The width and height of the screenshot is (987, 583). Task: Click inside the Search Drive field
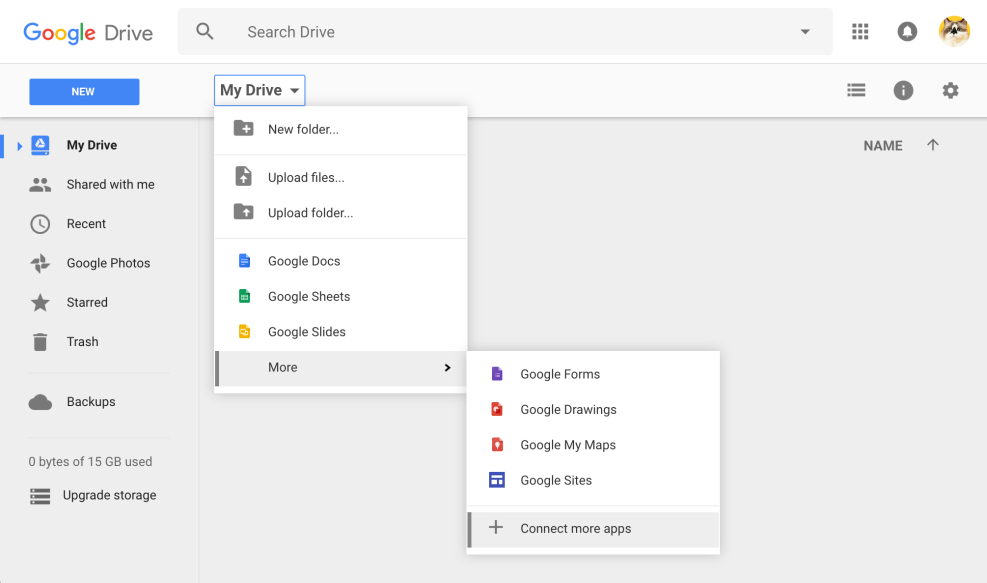(x=400, y=31)
